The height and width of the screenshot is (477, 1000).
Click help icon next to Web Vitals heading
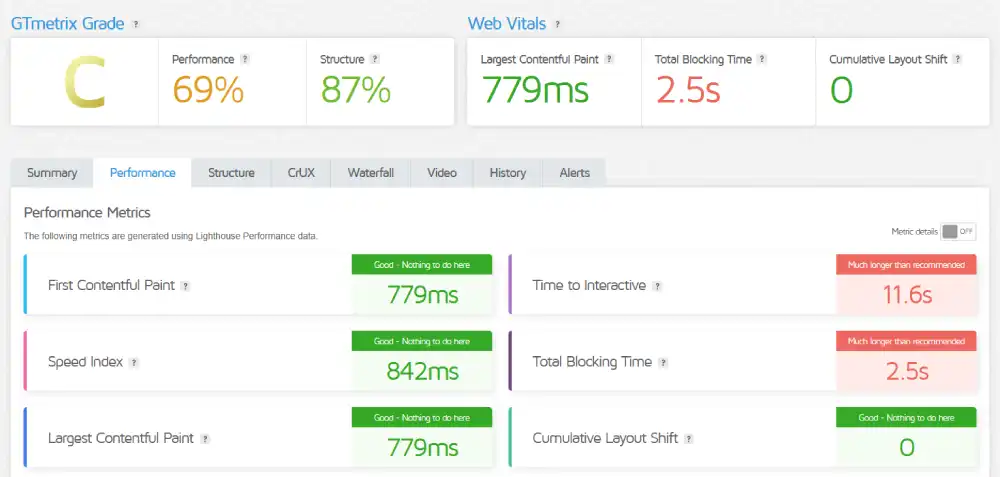(x=557, y=24)
